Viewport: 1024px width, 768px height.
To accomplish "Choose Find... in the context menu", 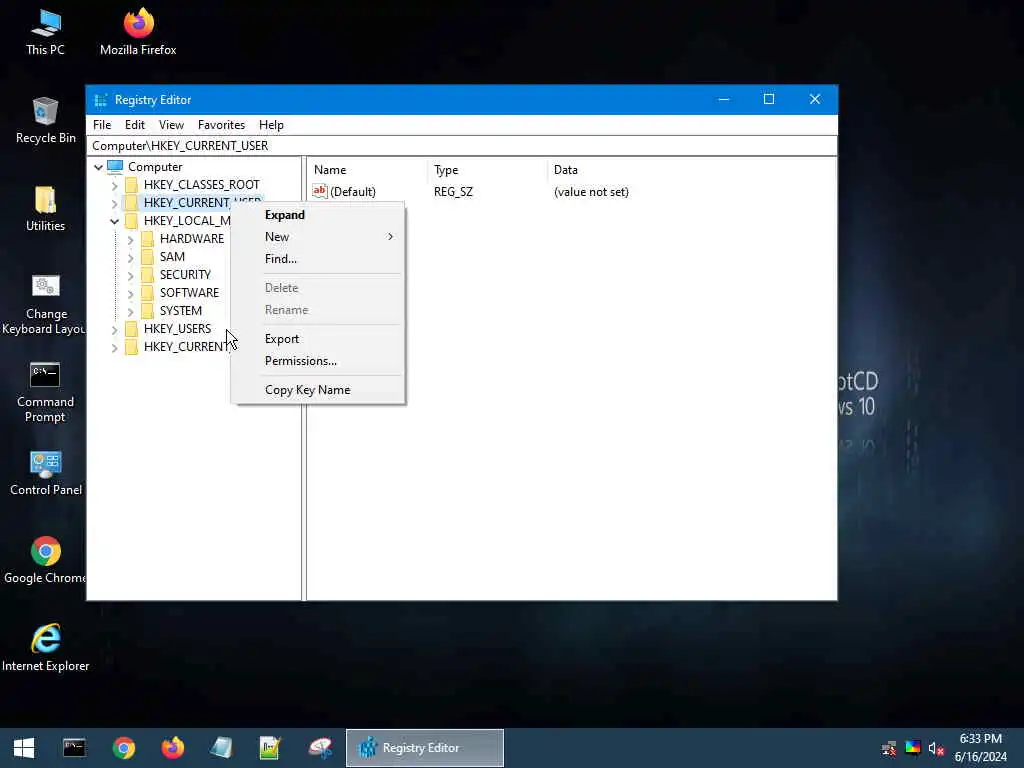I will point(318,259).
